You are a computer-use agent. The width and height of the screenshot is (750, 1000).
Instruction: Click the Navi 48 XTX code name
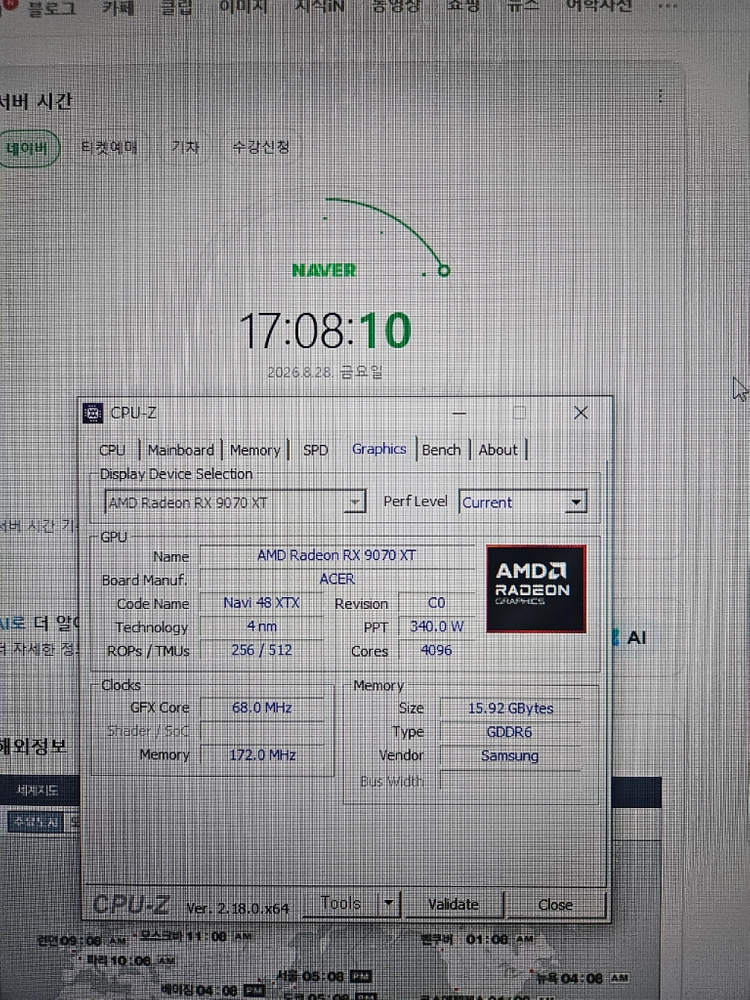pyautogui.click(x=261, y=603)
